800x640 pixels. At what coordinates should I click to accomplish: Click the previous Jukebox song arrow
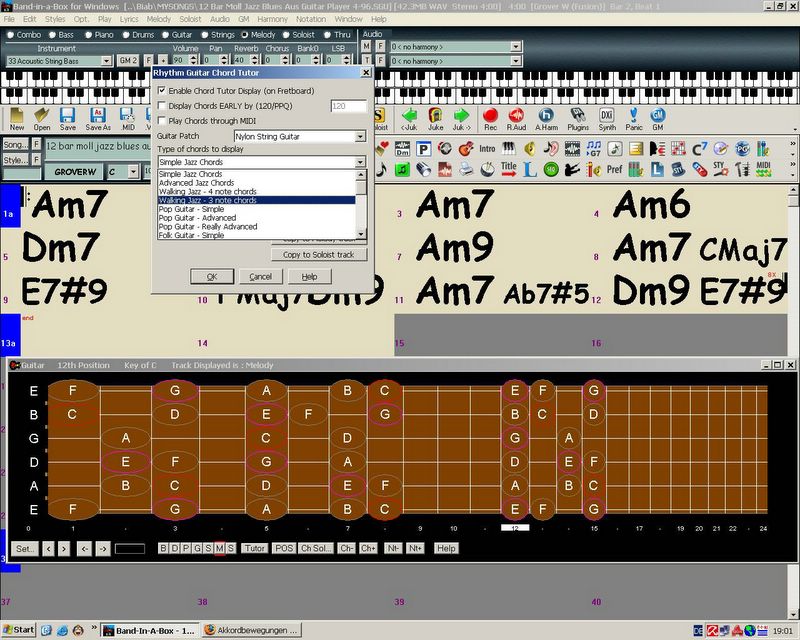tap(409, 119)
